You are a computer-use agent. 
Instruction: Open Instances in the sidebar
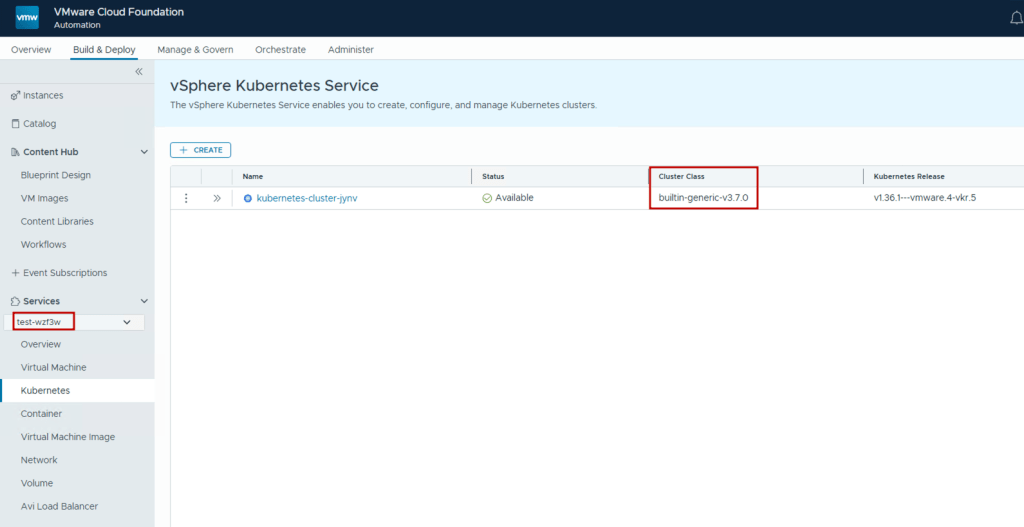(x=43, y=95)
